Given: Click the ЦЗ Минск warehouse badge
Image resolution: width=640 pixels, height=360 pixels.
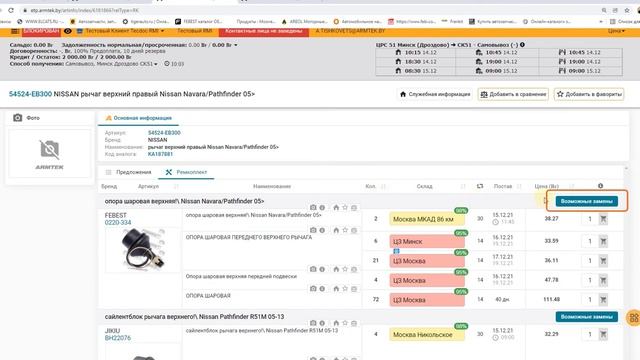Looking at the screenshot, I should click(427, 242).
